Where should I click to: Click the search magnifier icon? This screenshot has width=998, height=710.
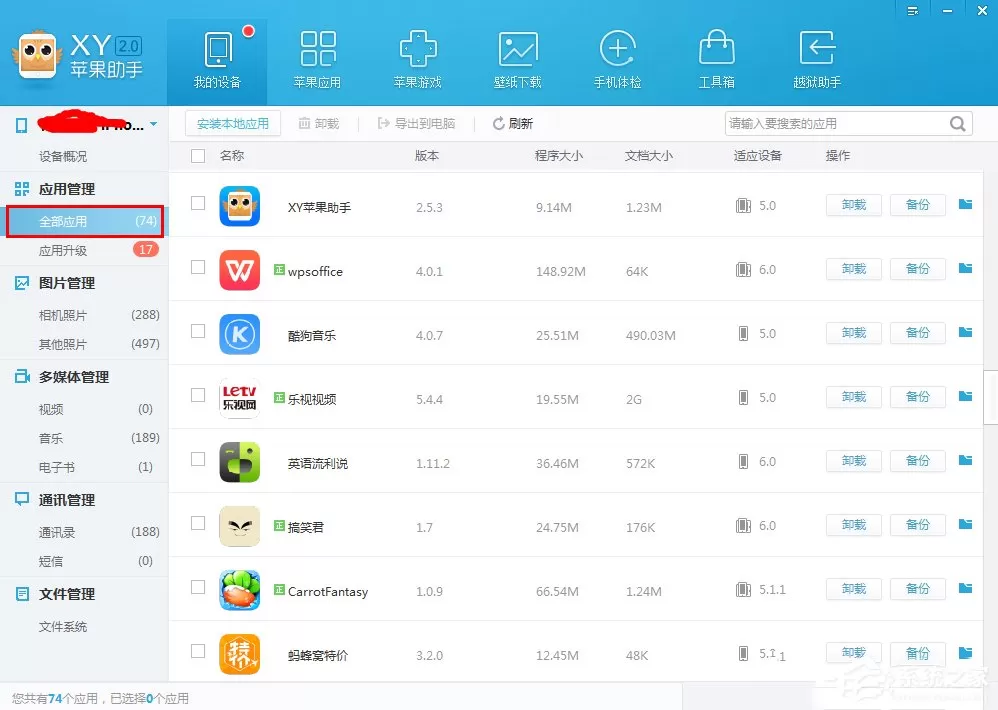pyautogui.click(x=957, y=123)
